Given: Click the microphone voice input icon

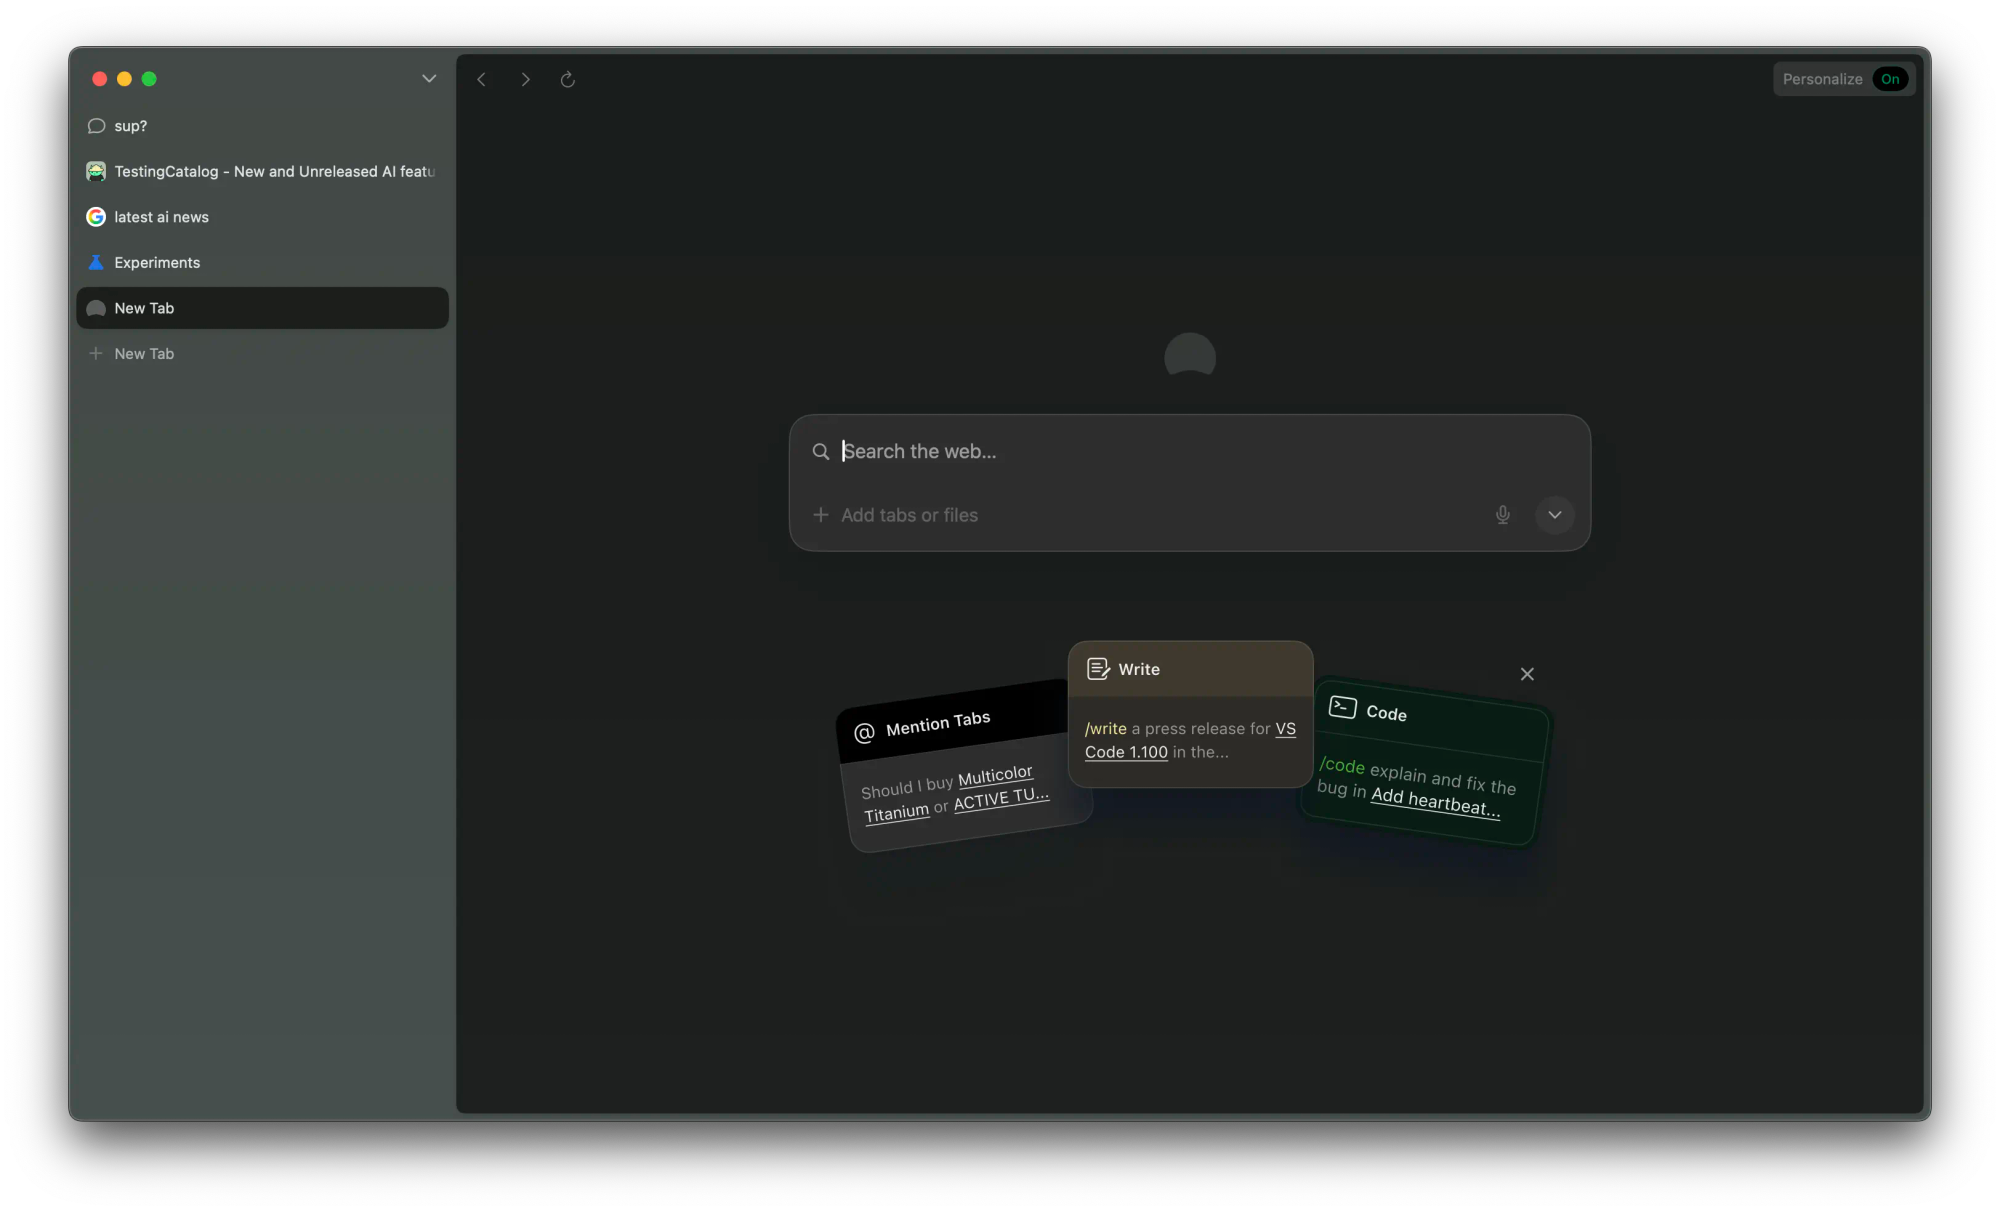Looking at the screenshot, I should click(1502, 515).
